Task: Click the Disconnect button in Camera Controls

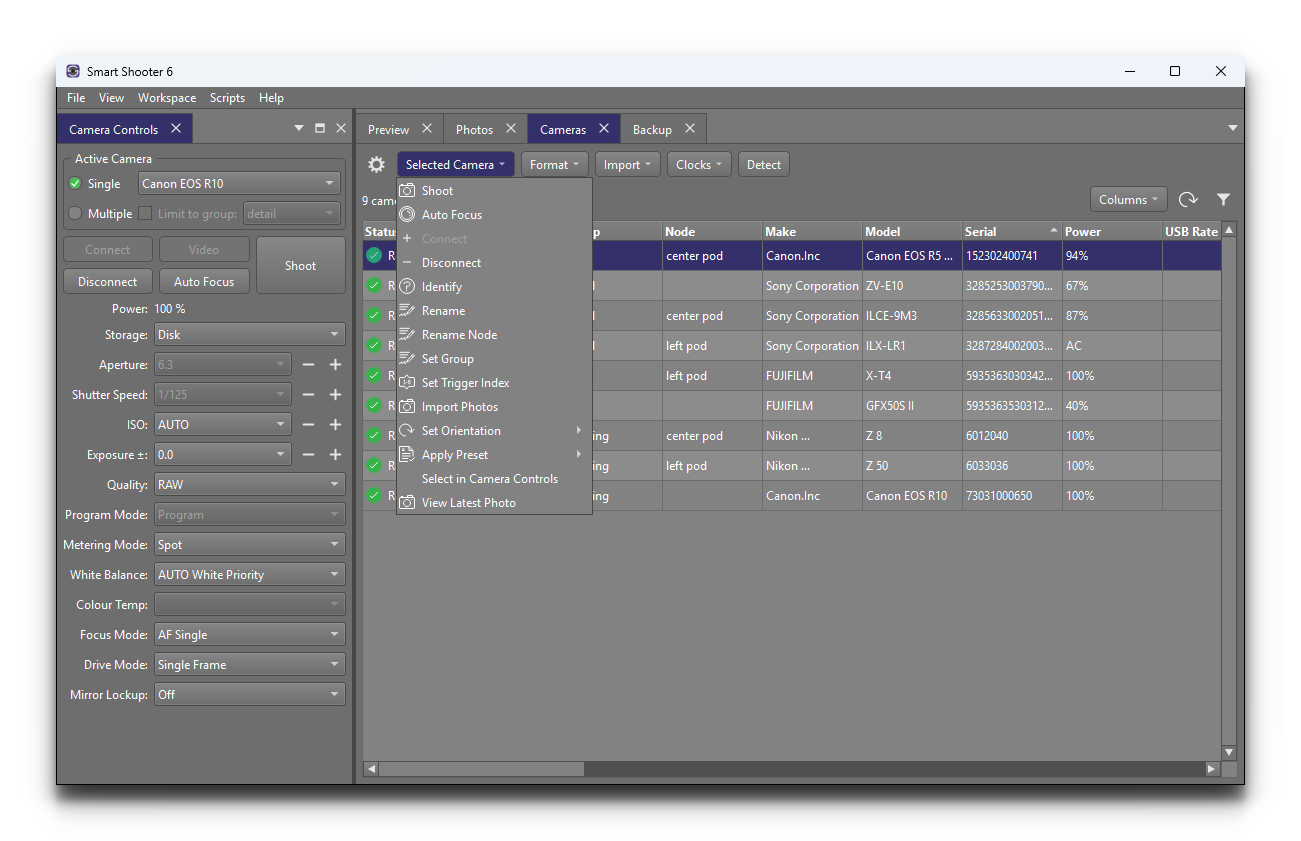Action: pyautogui.click(x=108, y=282)
